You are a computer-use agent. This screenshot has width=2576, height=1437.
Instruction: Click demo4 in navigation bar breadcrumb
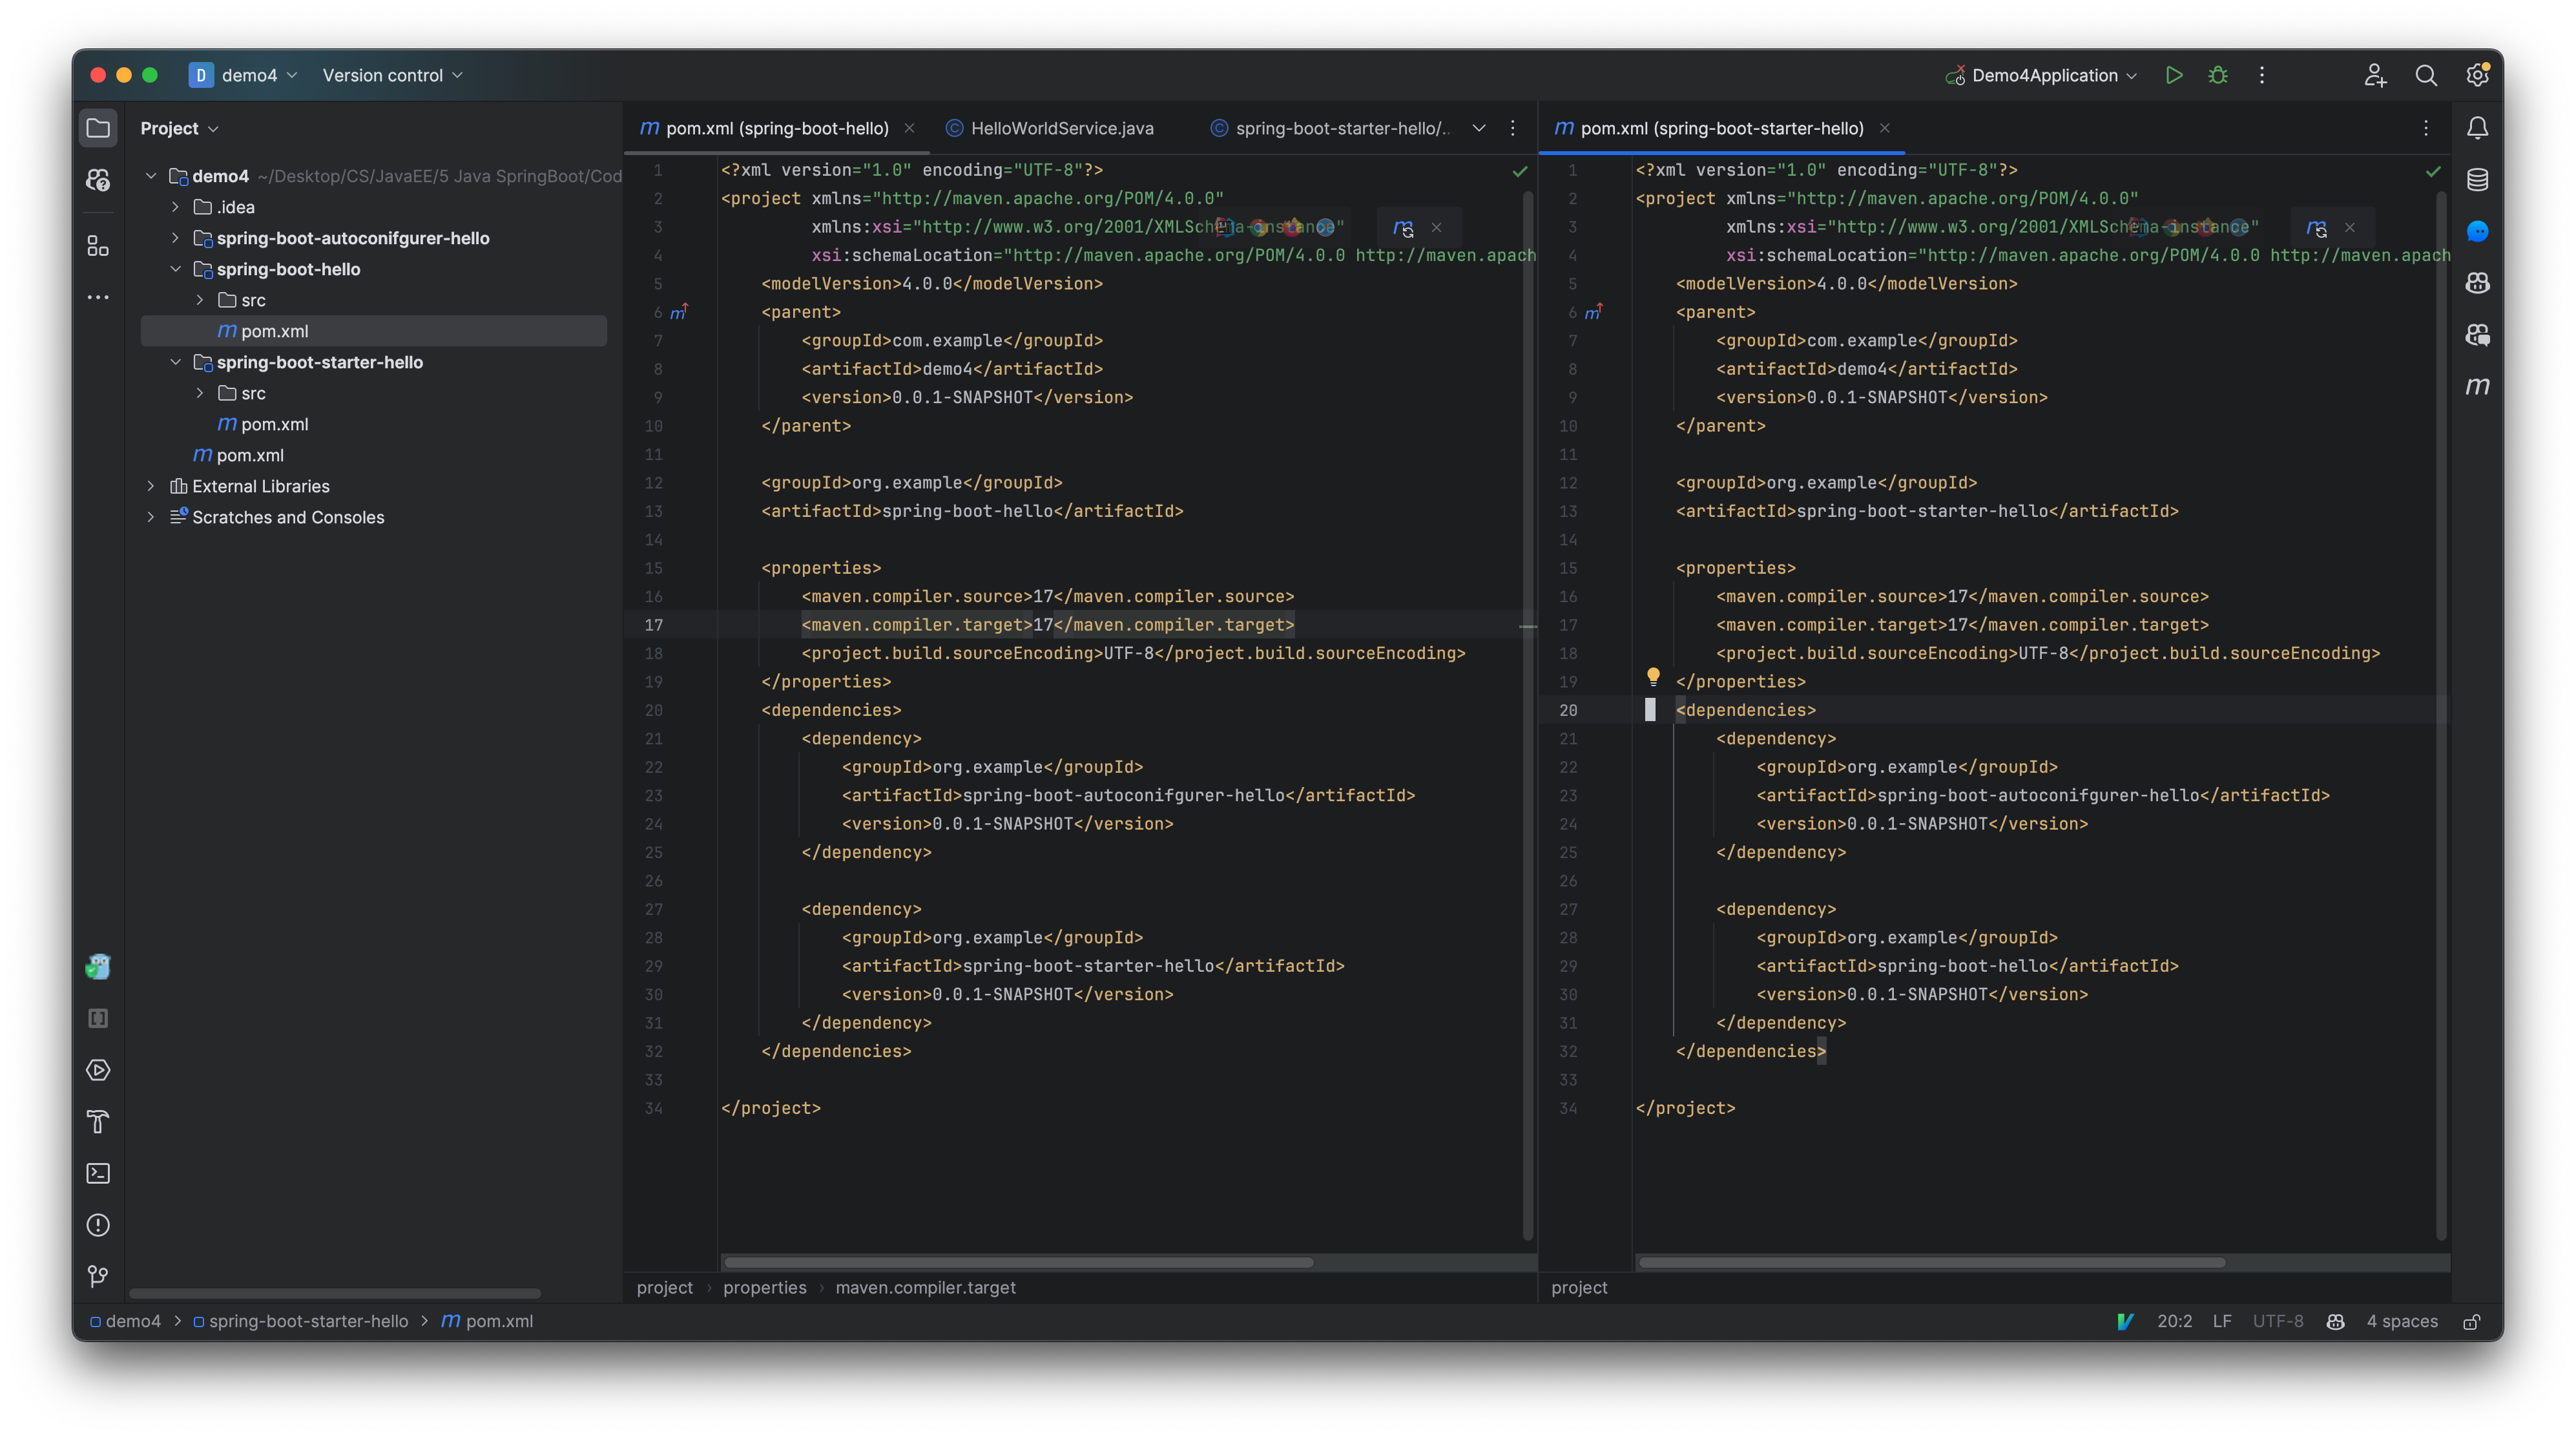[x=125, y=1321]
